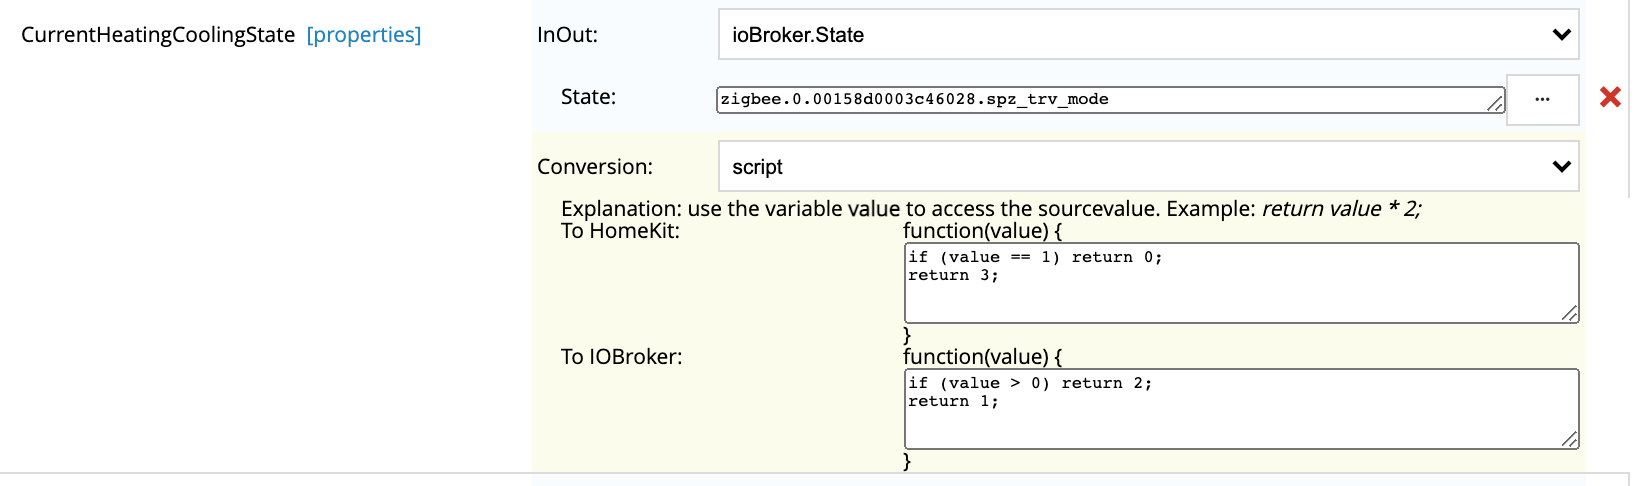
Task: Focus the To IOBroker script textarea
Action: point(1242,409)
